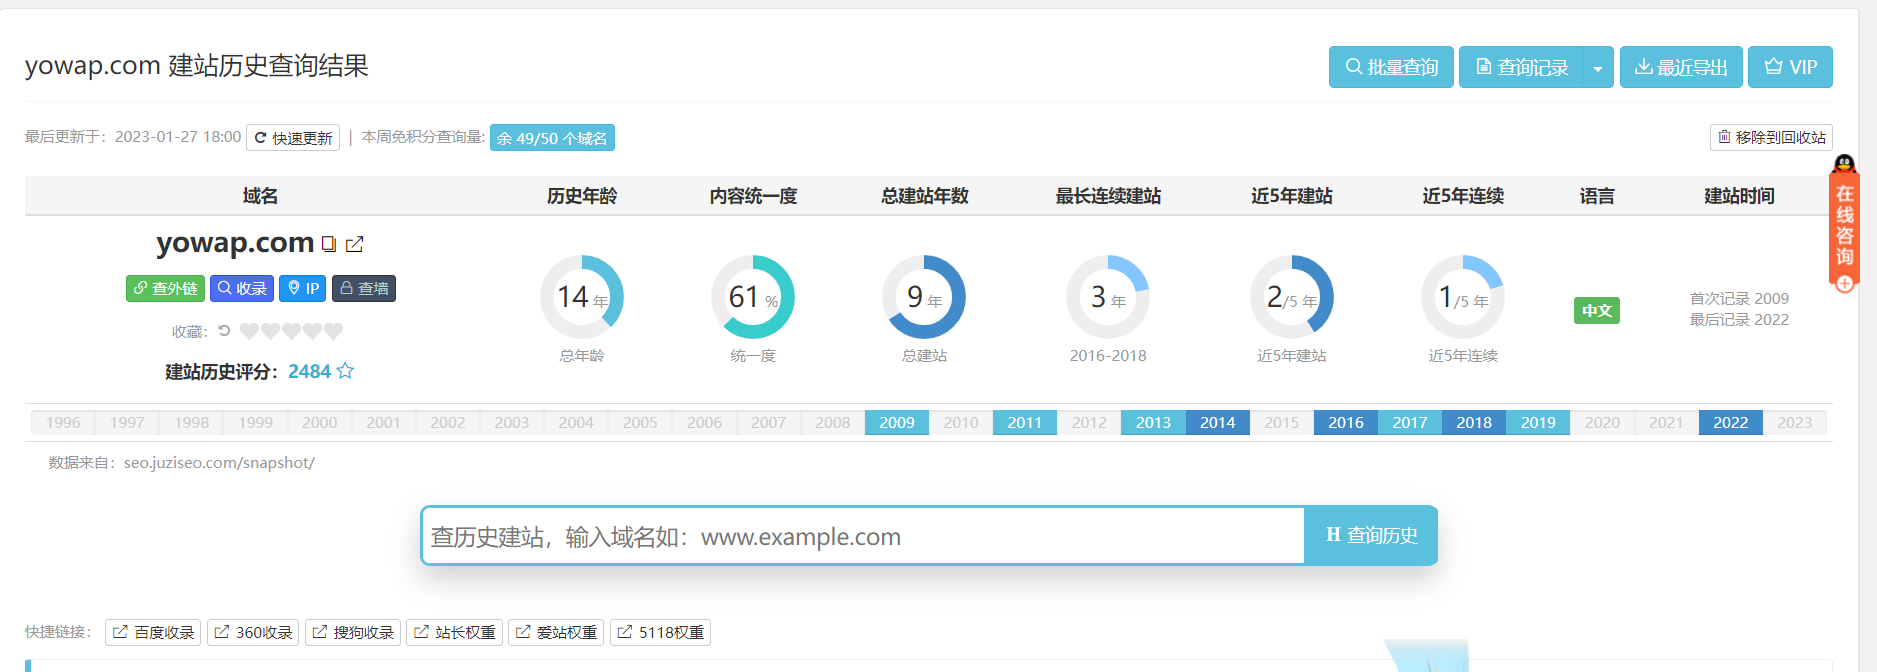Viewport: 1877px width, 672px height.
Task: Select year 2018 in timeline
Action: point(1474,422)
